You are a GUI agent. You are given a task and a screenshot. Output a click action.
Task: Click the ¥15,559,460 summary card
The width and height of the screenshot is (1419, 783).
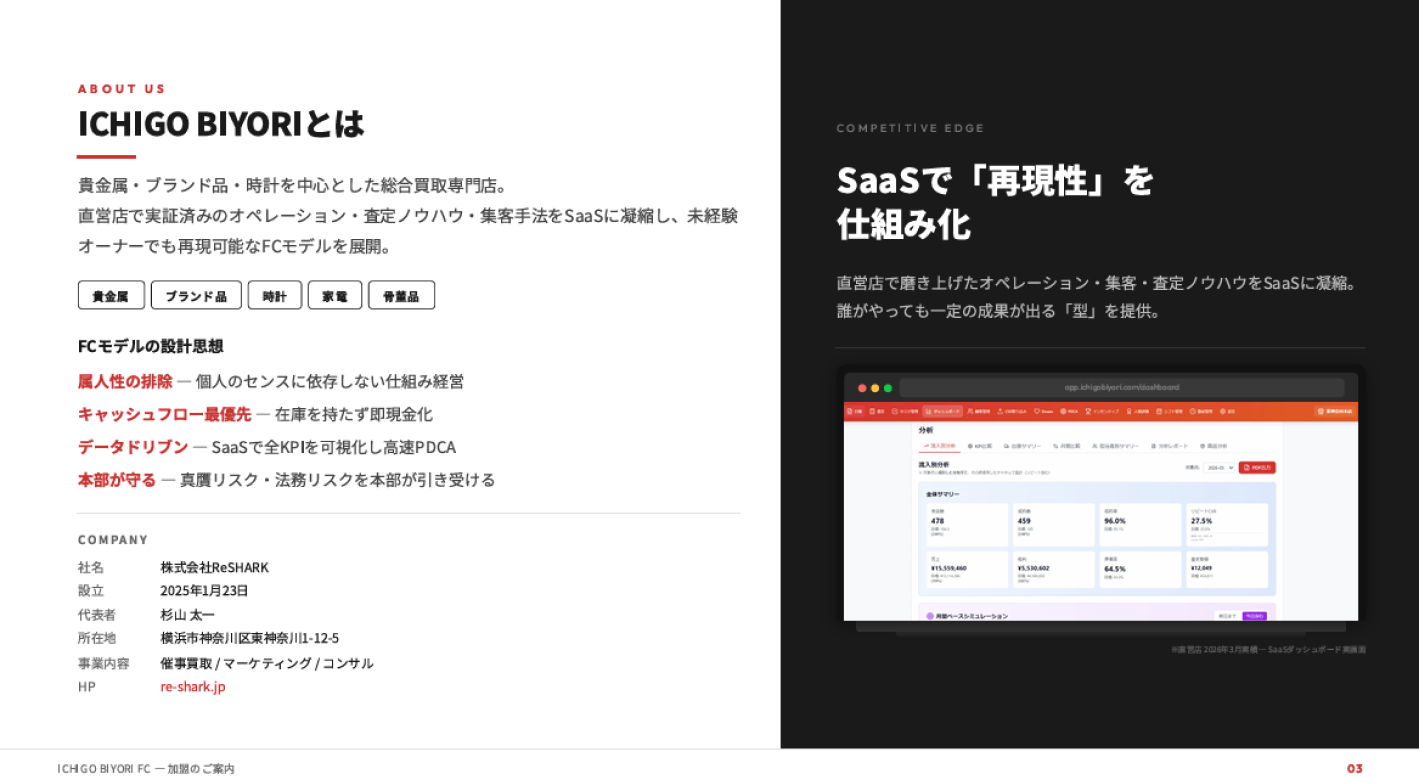967,570
